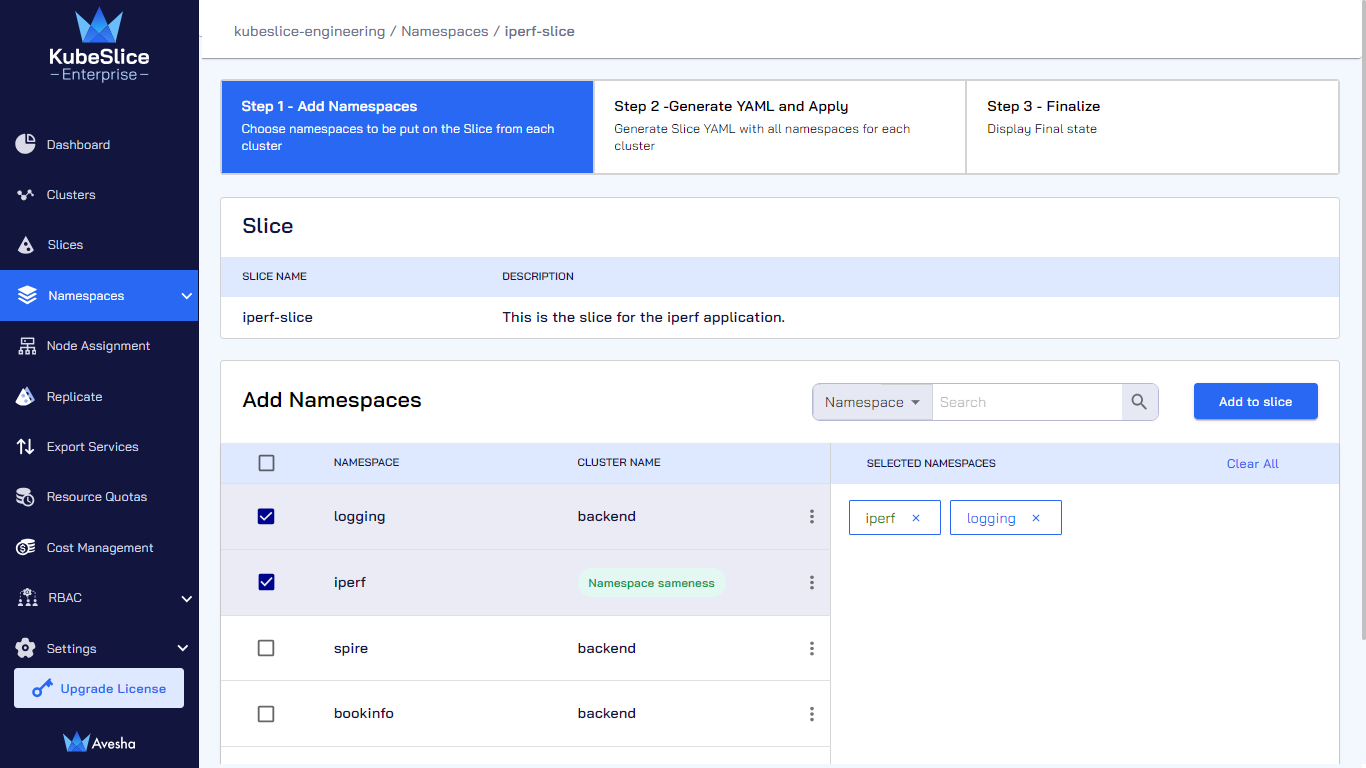
Task: Click the Resource Quotas icon
Action: pyautogui.click(x=26, y=497)
